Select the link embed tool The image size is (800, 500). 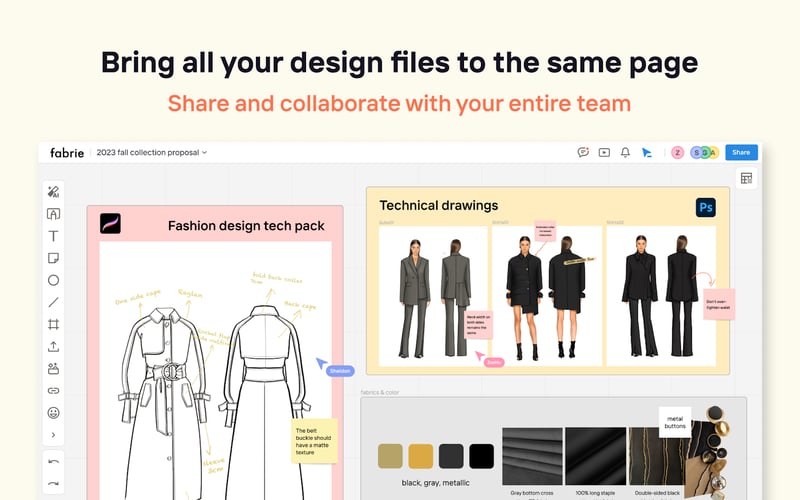click(53, 391)
